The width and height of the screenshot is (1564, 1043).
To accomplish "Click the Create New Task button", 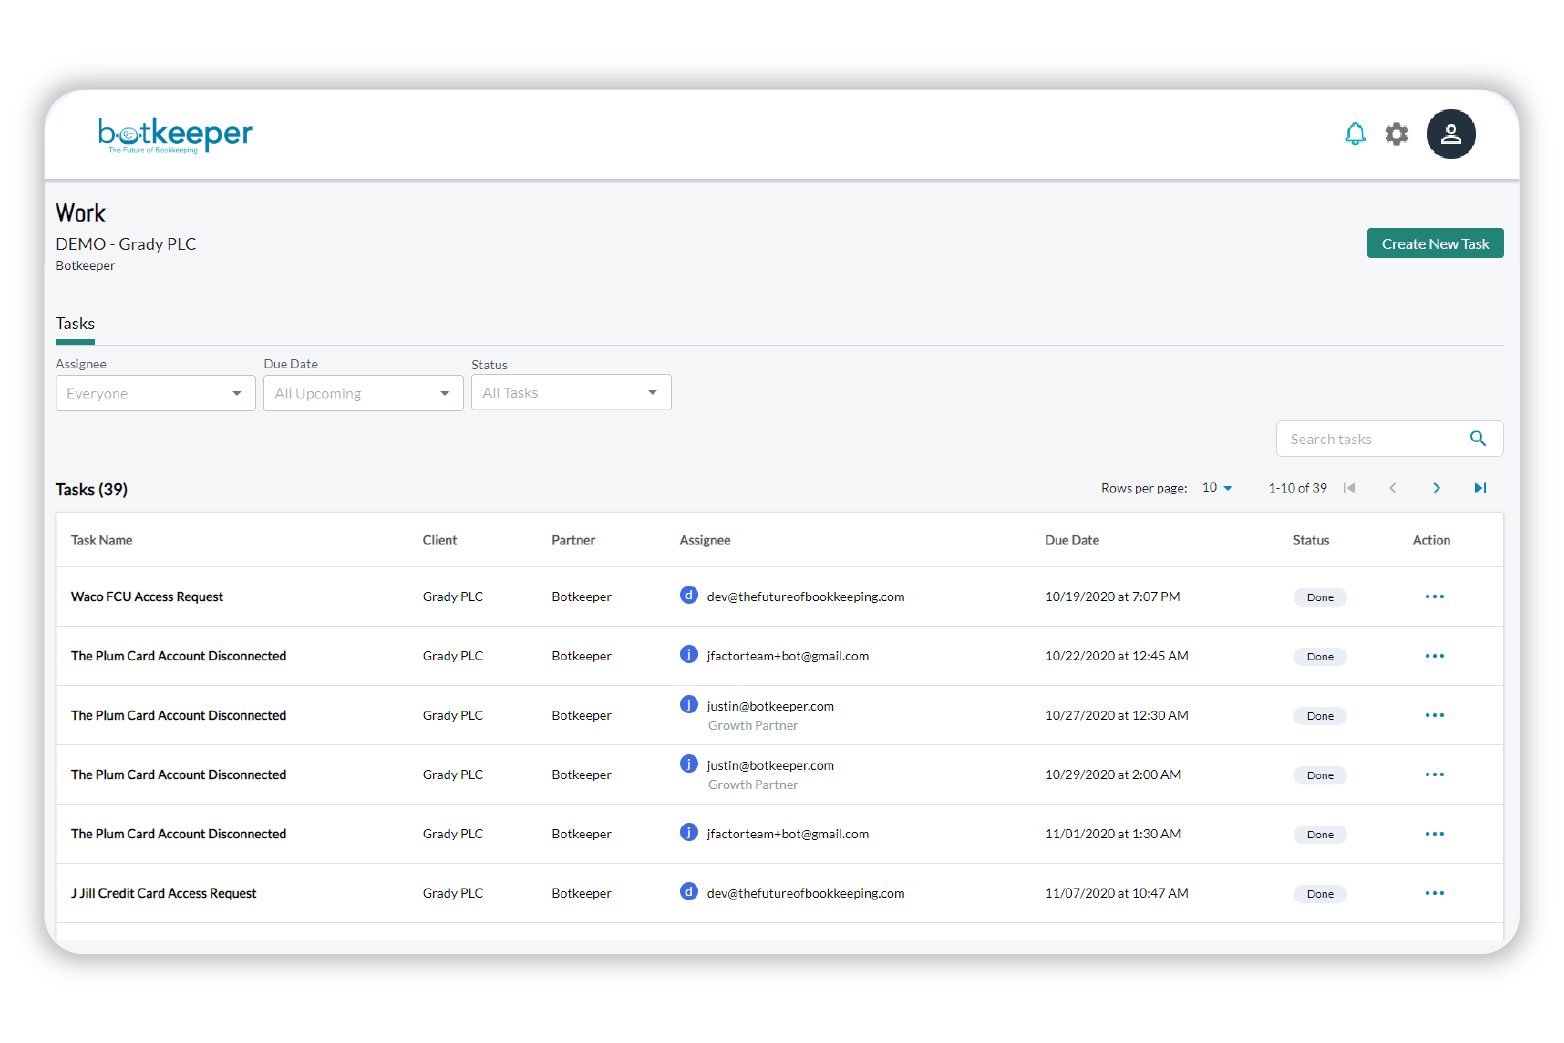I will click(x=1434, y=244).
